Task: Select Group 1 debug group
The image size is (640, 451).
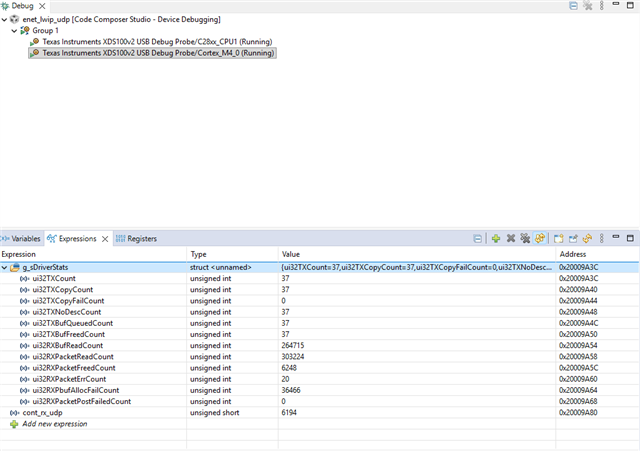Action: point(45,31)
